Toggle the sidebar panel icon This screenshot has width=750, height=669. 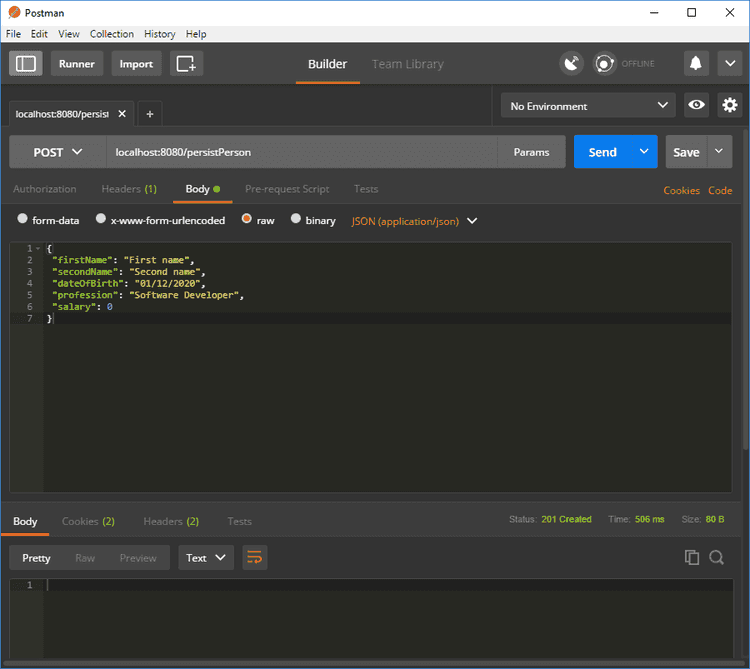click(x=26, y=63)
